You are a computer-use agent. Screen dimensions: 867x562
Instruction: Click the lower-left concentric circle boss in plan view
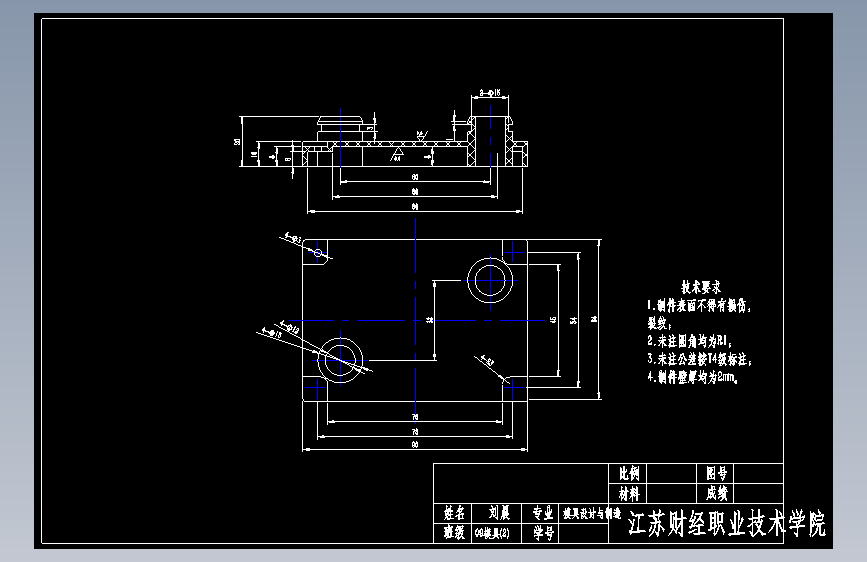[340, 360]
